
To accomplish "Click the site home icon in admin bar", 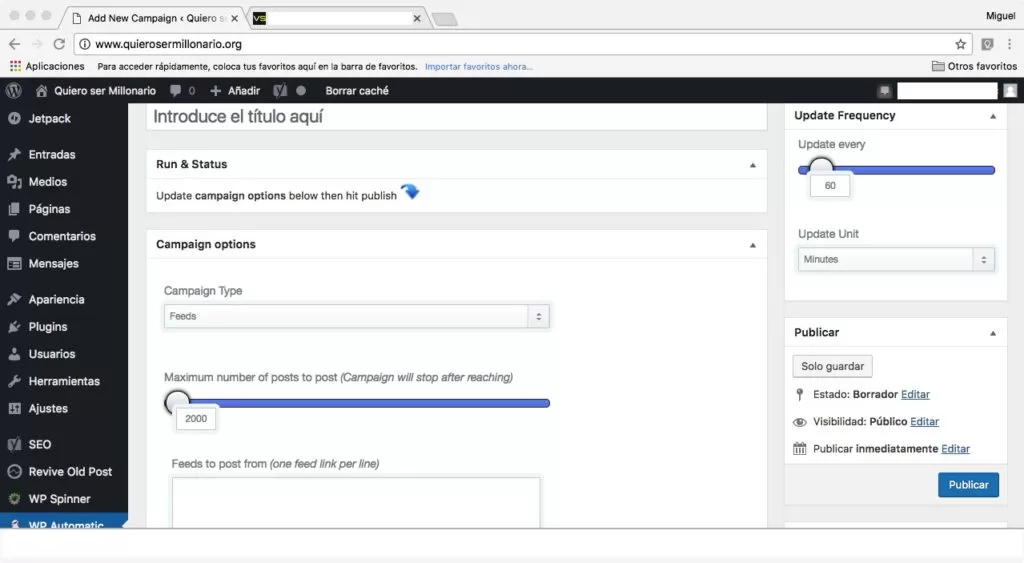I will (x=41, y=91).
